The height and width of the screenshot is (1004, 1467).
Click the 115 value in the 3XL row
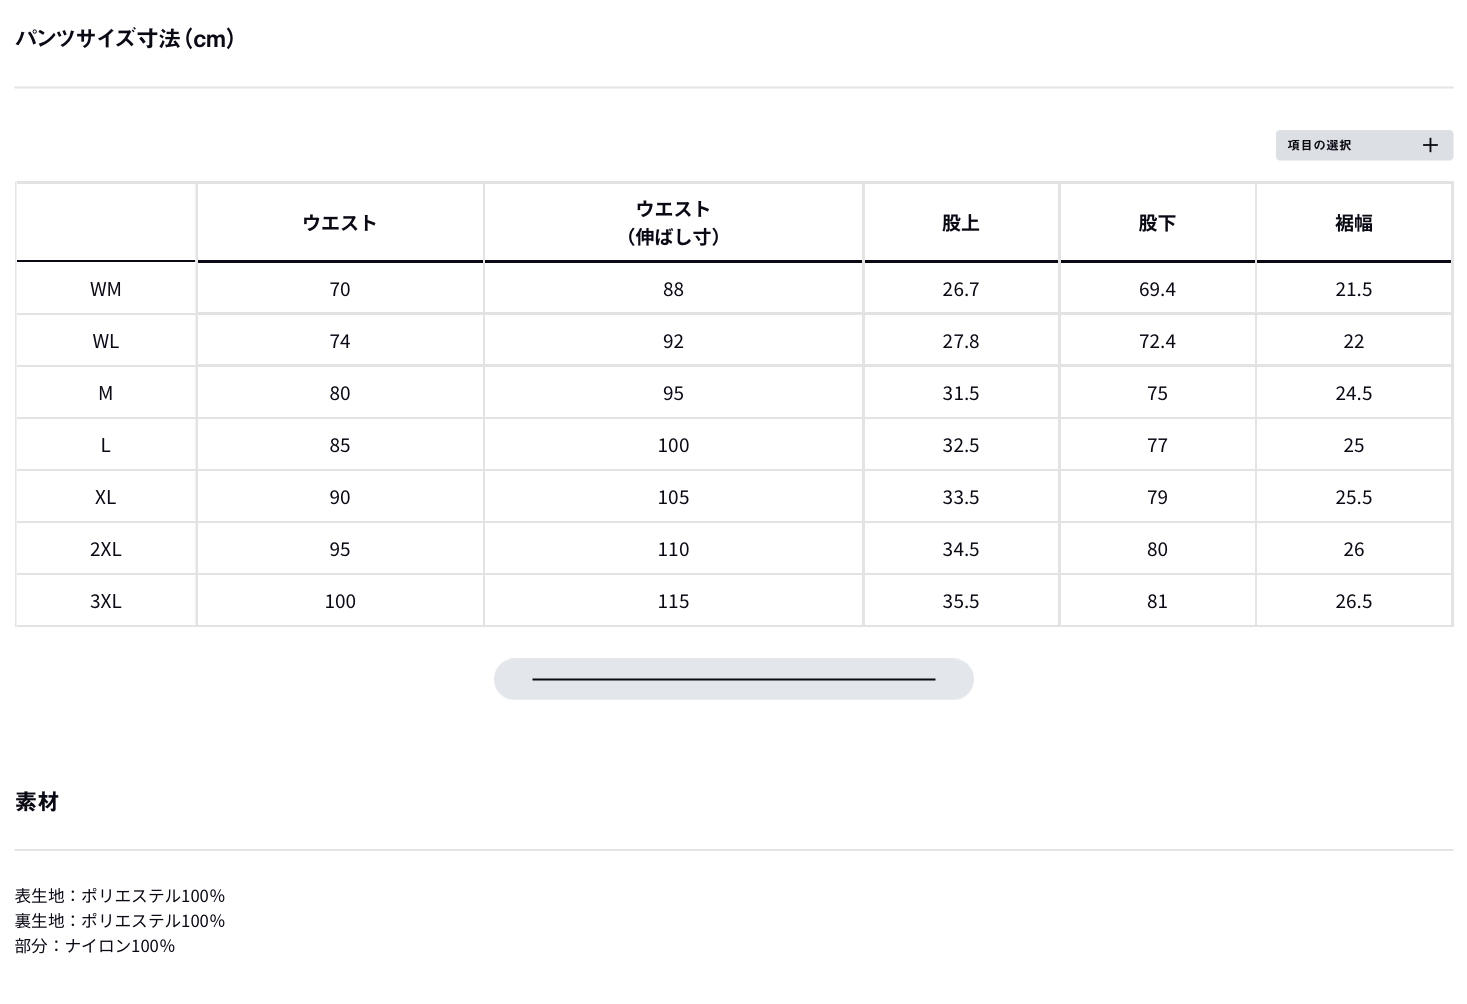[673, 601]
